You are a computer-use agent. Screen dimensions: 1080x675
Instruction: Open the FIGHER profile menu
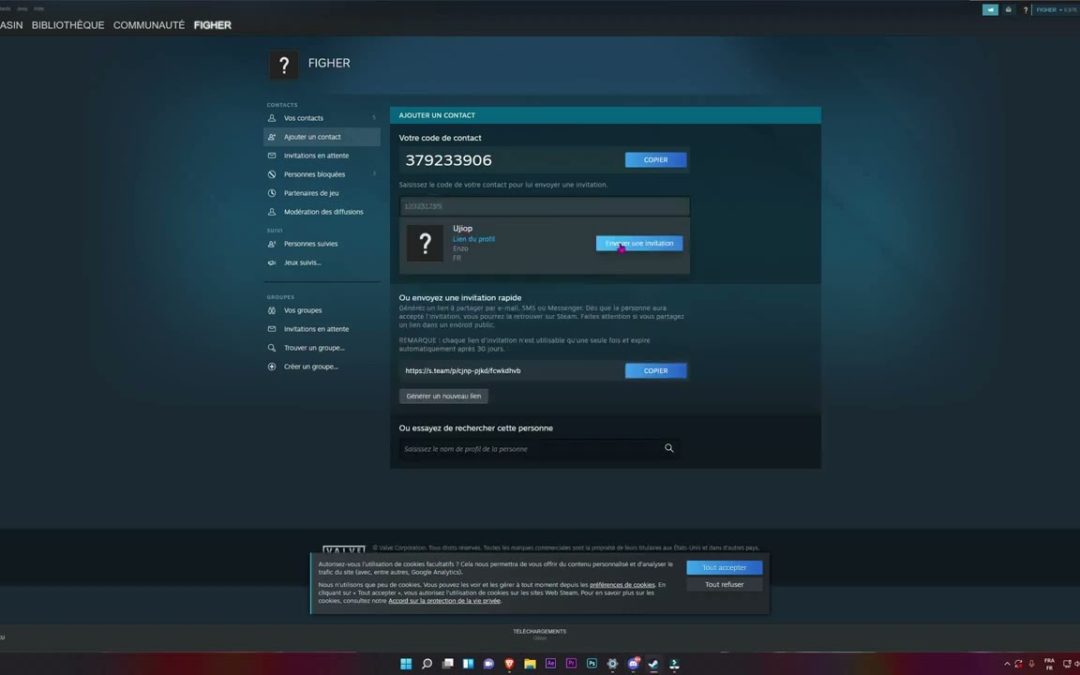[212, 25]
